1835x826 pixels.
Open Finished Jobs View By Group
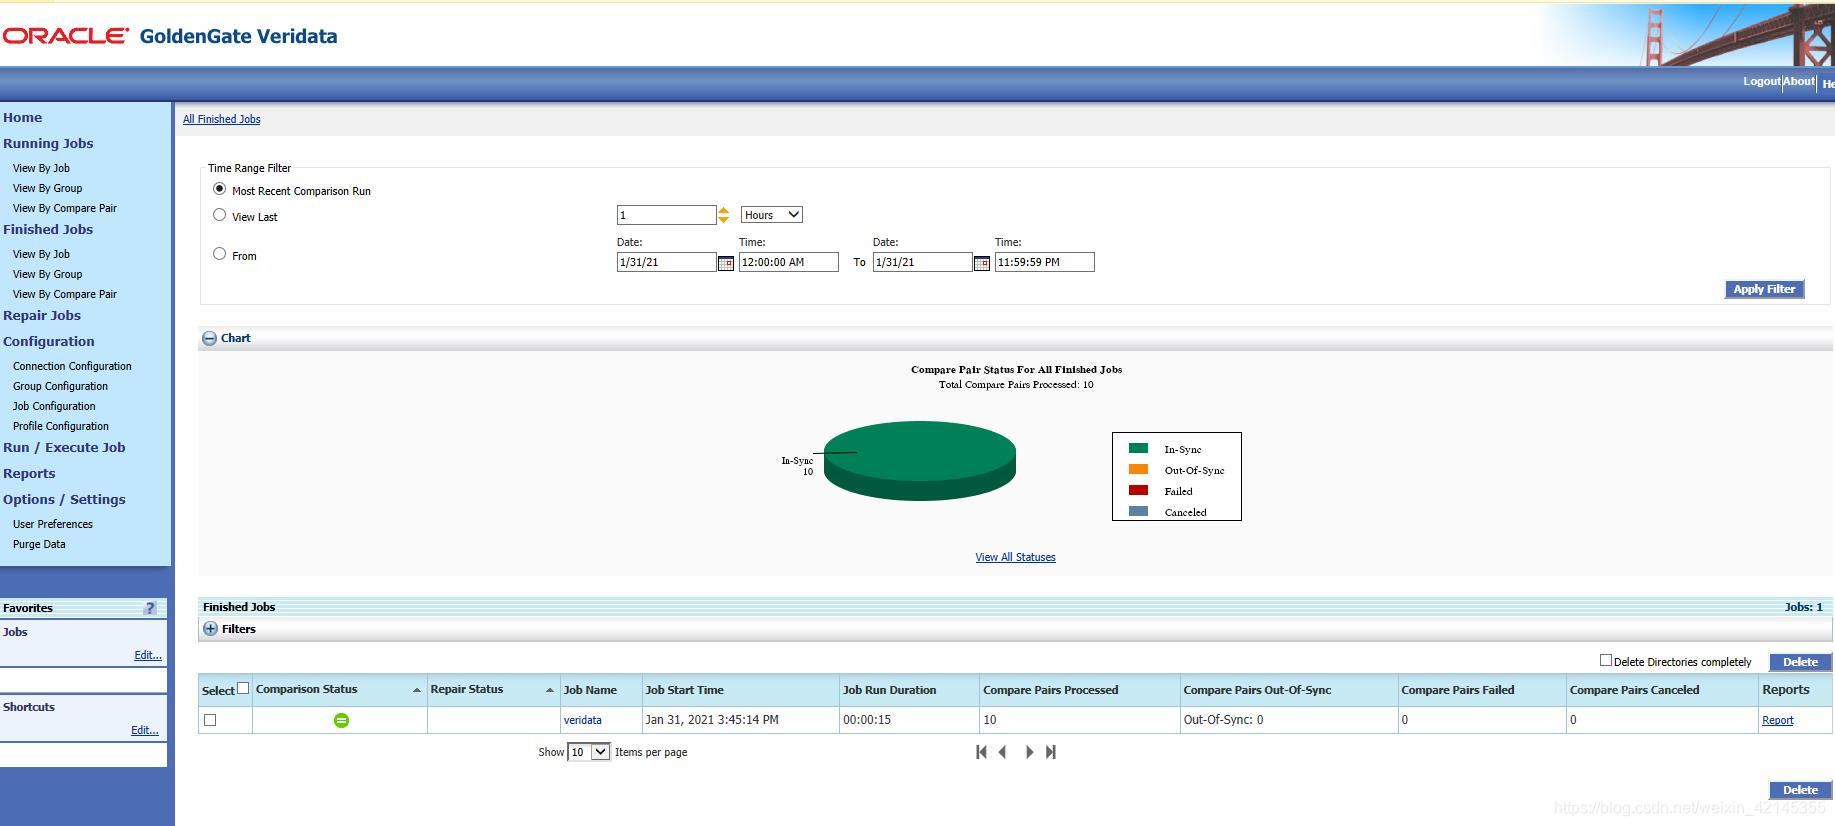(x=47, y=274)
